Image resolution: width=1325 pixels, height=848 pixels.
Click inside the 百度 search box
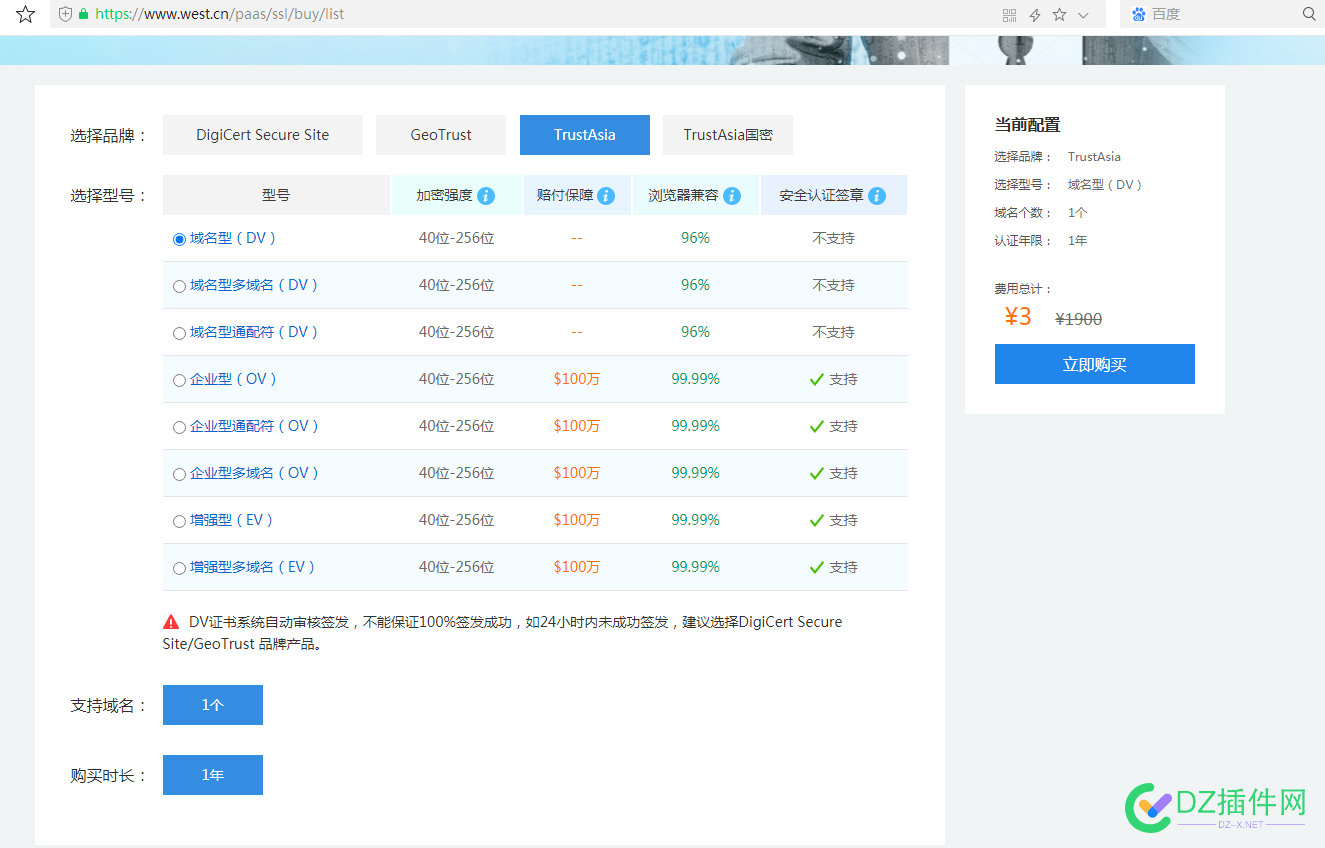pyautogui.click(x=1224, y=14)
